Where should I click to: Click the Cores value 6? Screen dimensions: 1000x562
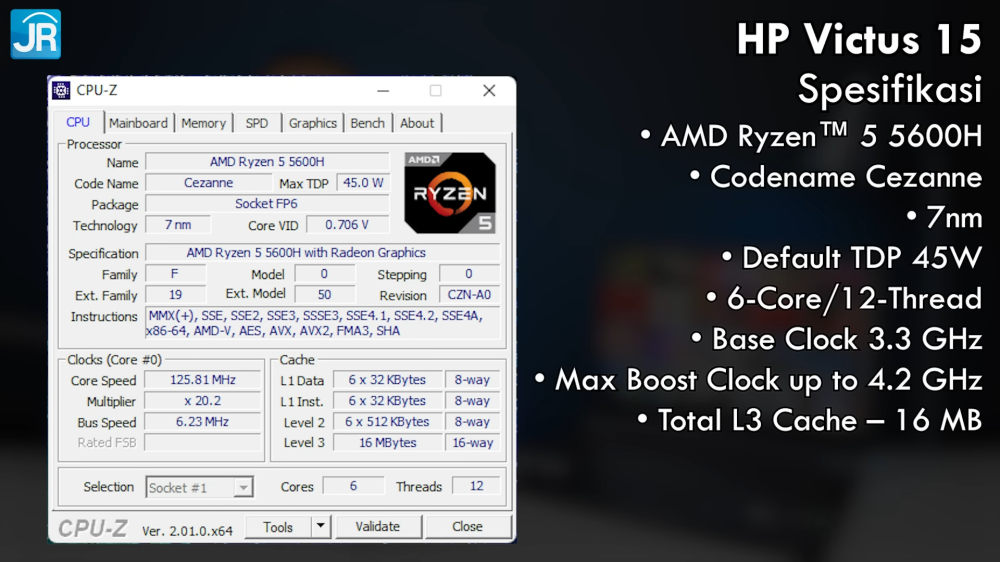click(353, 486)
